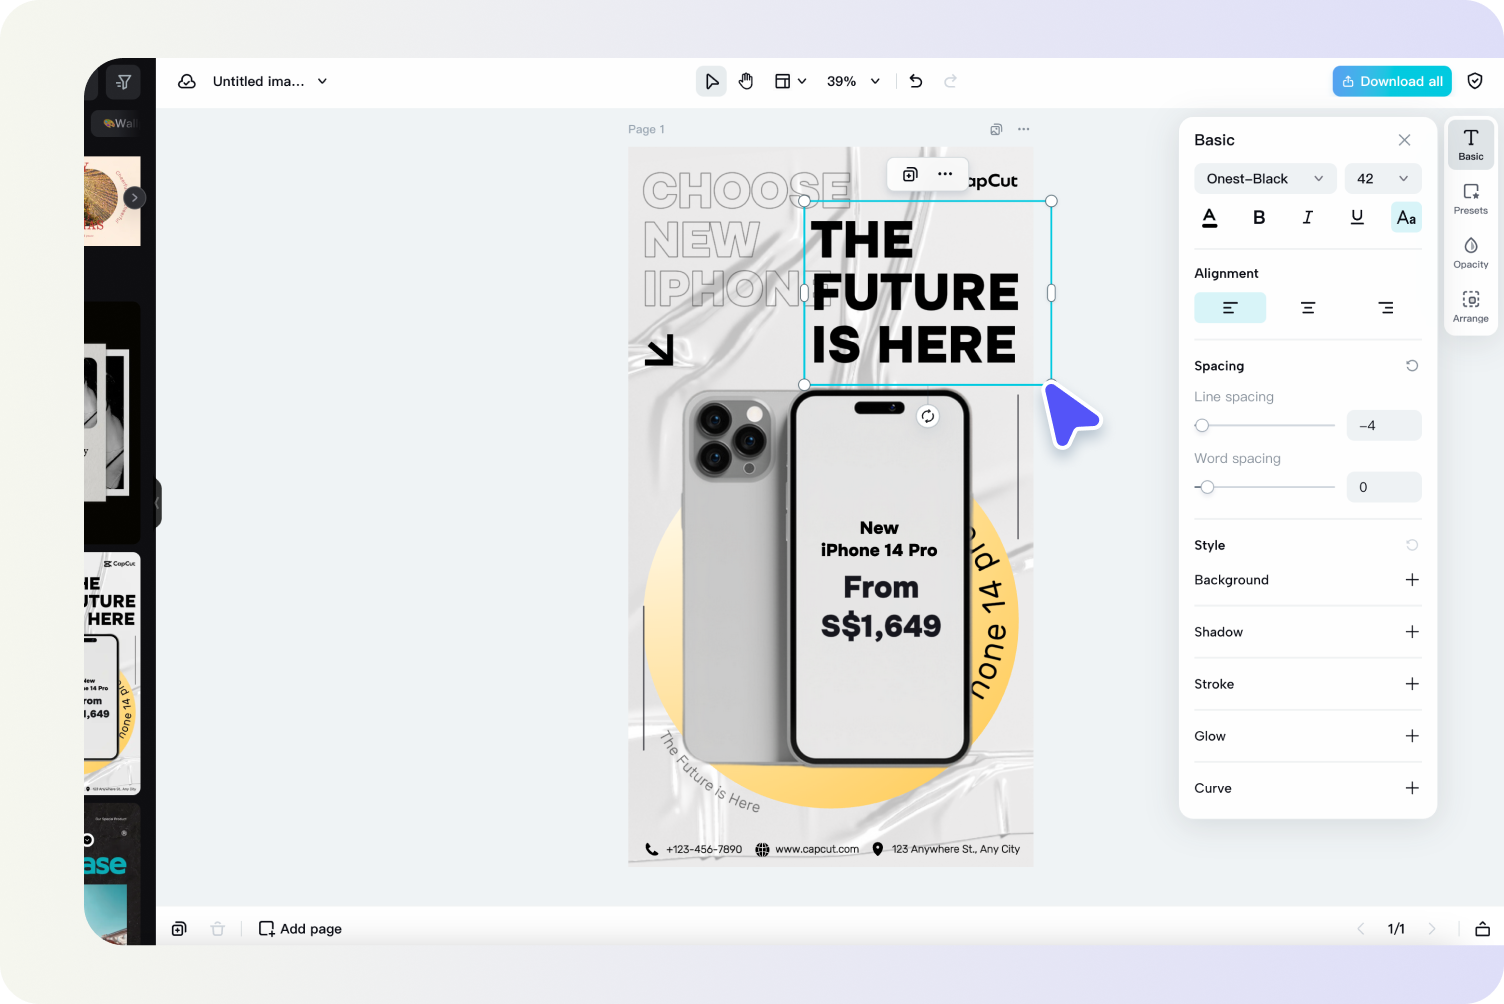Enable italic formatting

(1308, 217)
